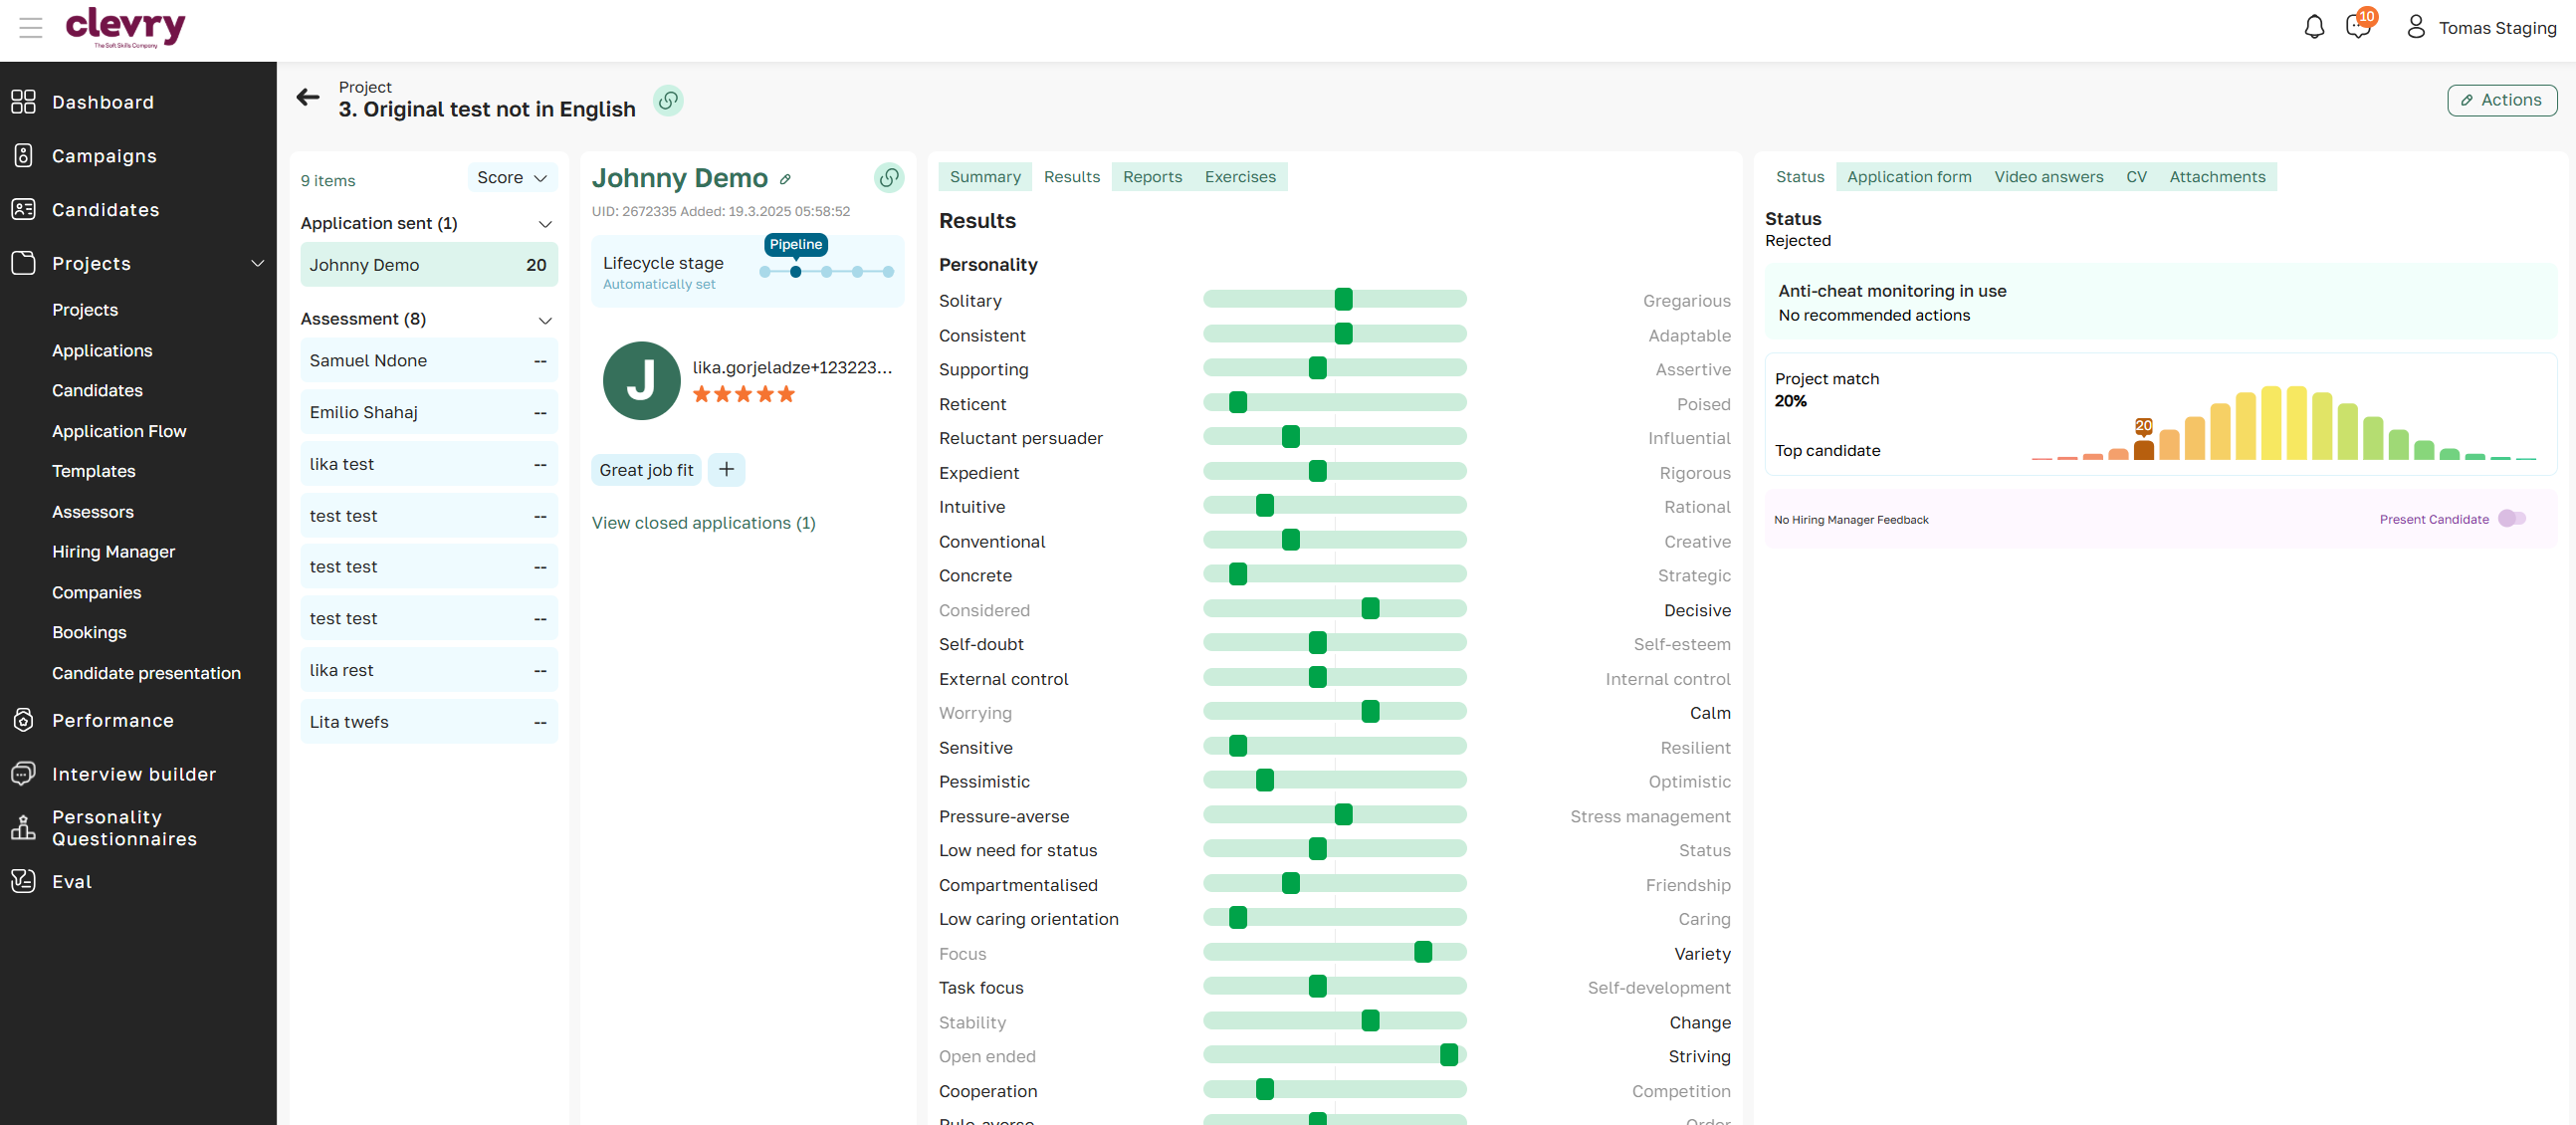Click the user profile icon in header
Image resolution: width=2576 pixels, height=1125 pixels.
(2415, 27)
